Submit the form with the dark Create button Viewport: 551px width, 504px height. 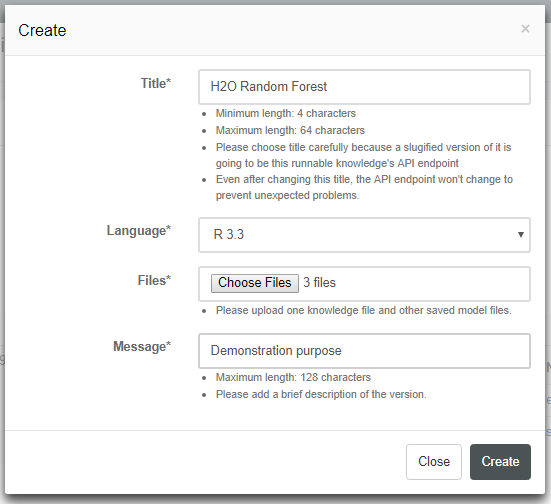pos(500,461)
